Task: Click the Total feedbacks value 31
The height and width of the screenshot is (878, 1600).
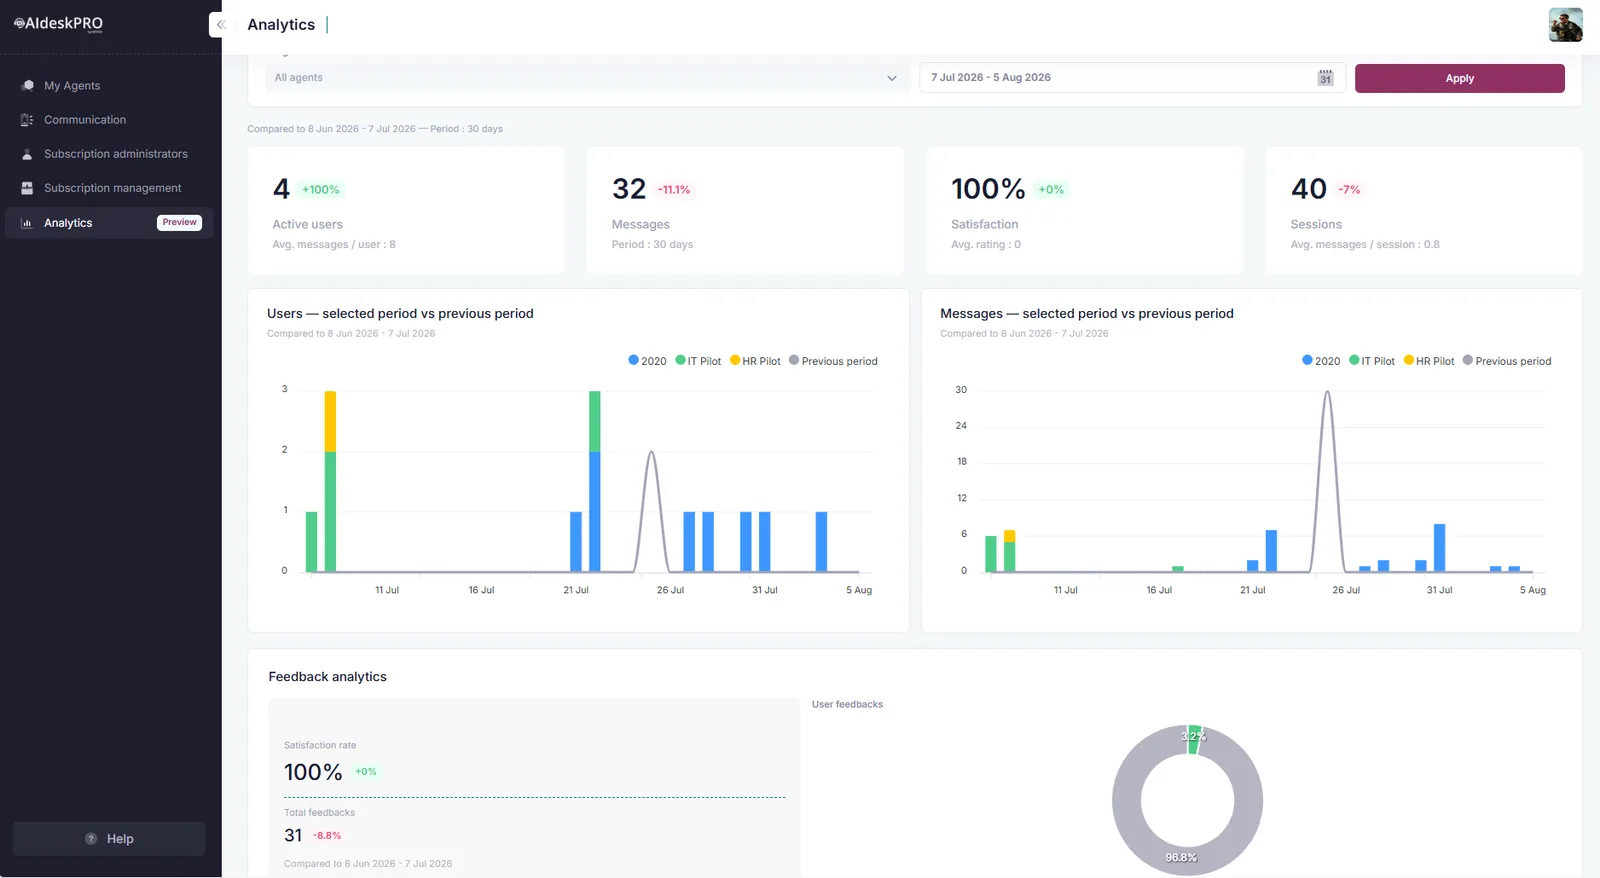Action: 293,835
